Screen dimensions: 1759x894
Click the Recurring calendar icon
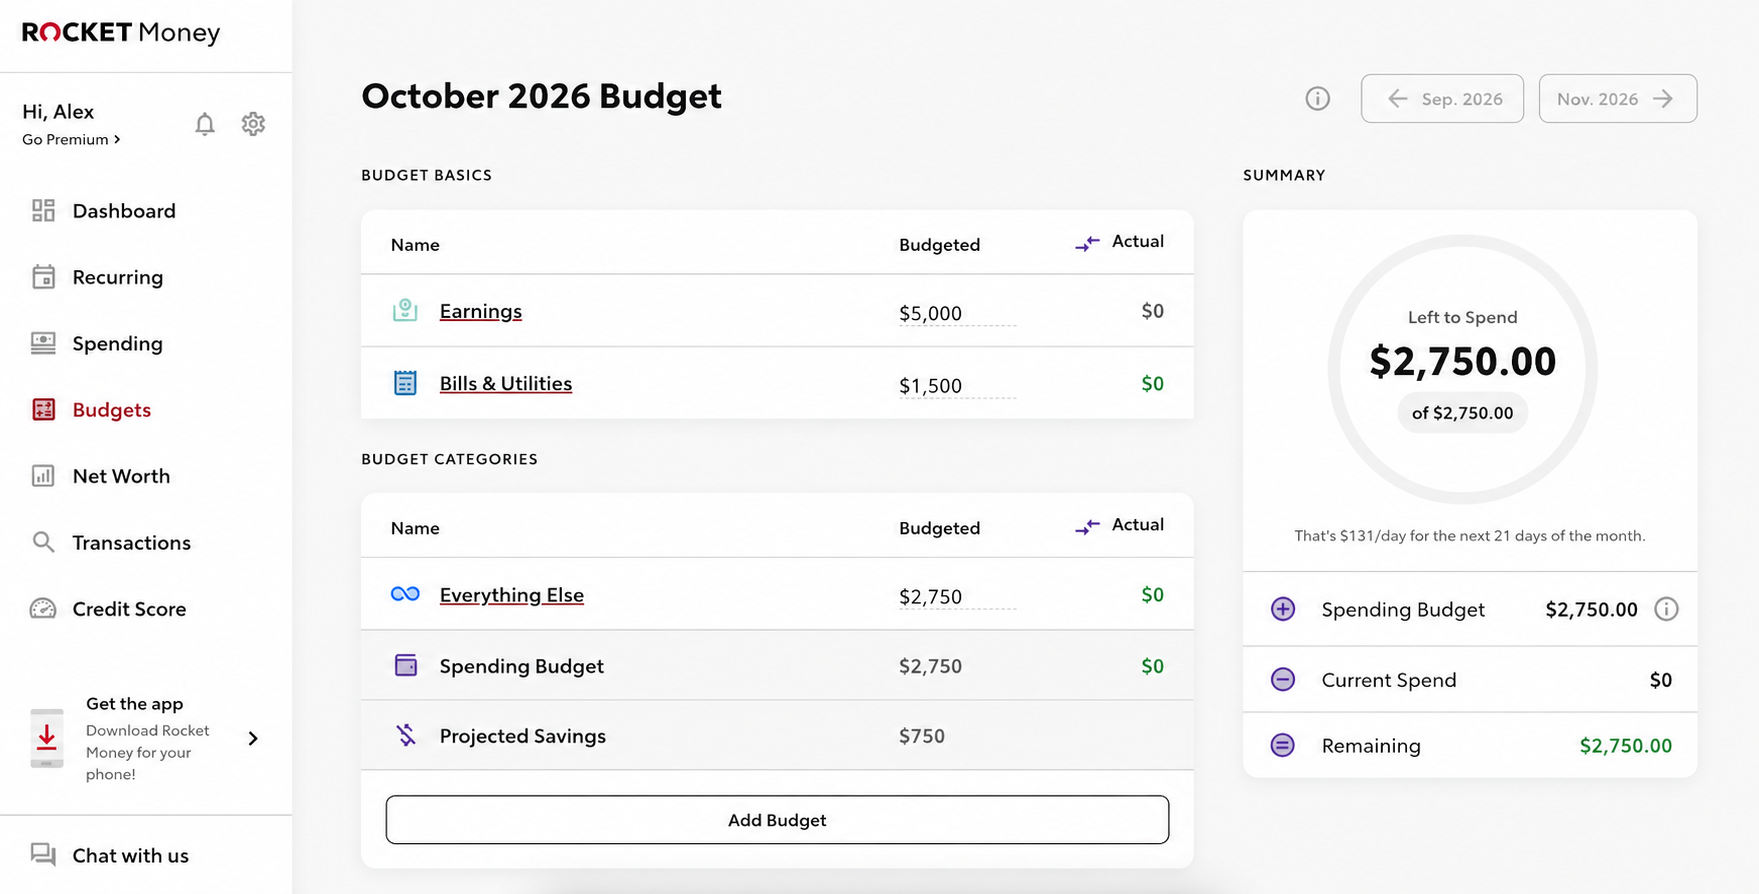tap(43, 277)
